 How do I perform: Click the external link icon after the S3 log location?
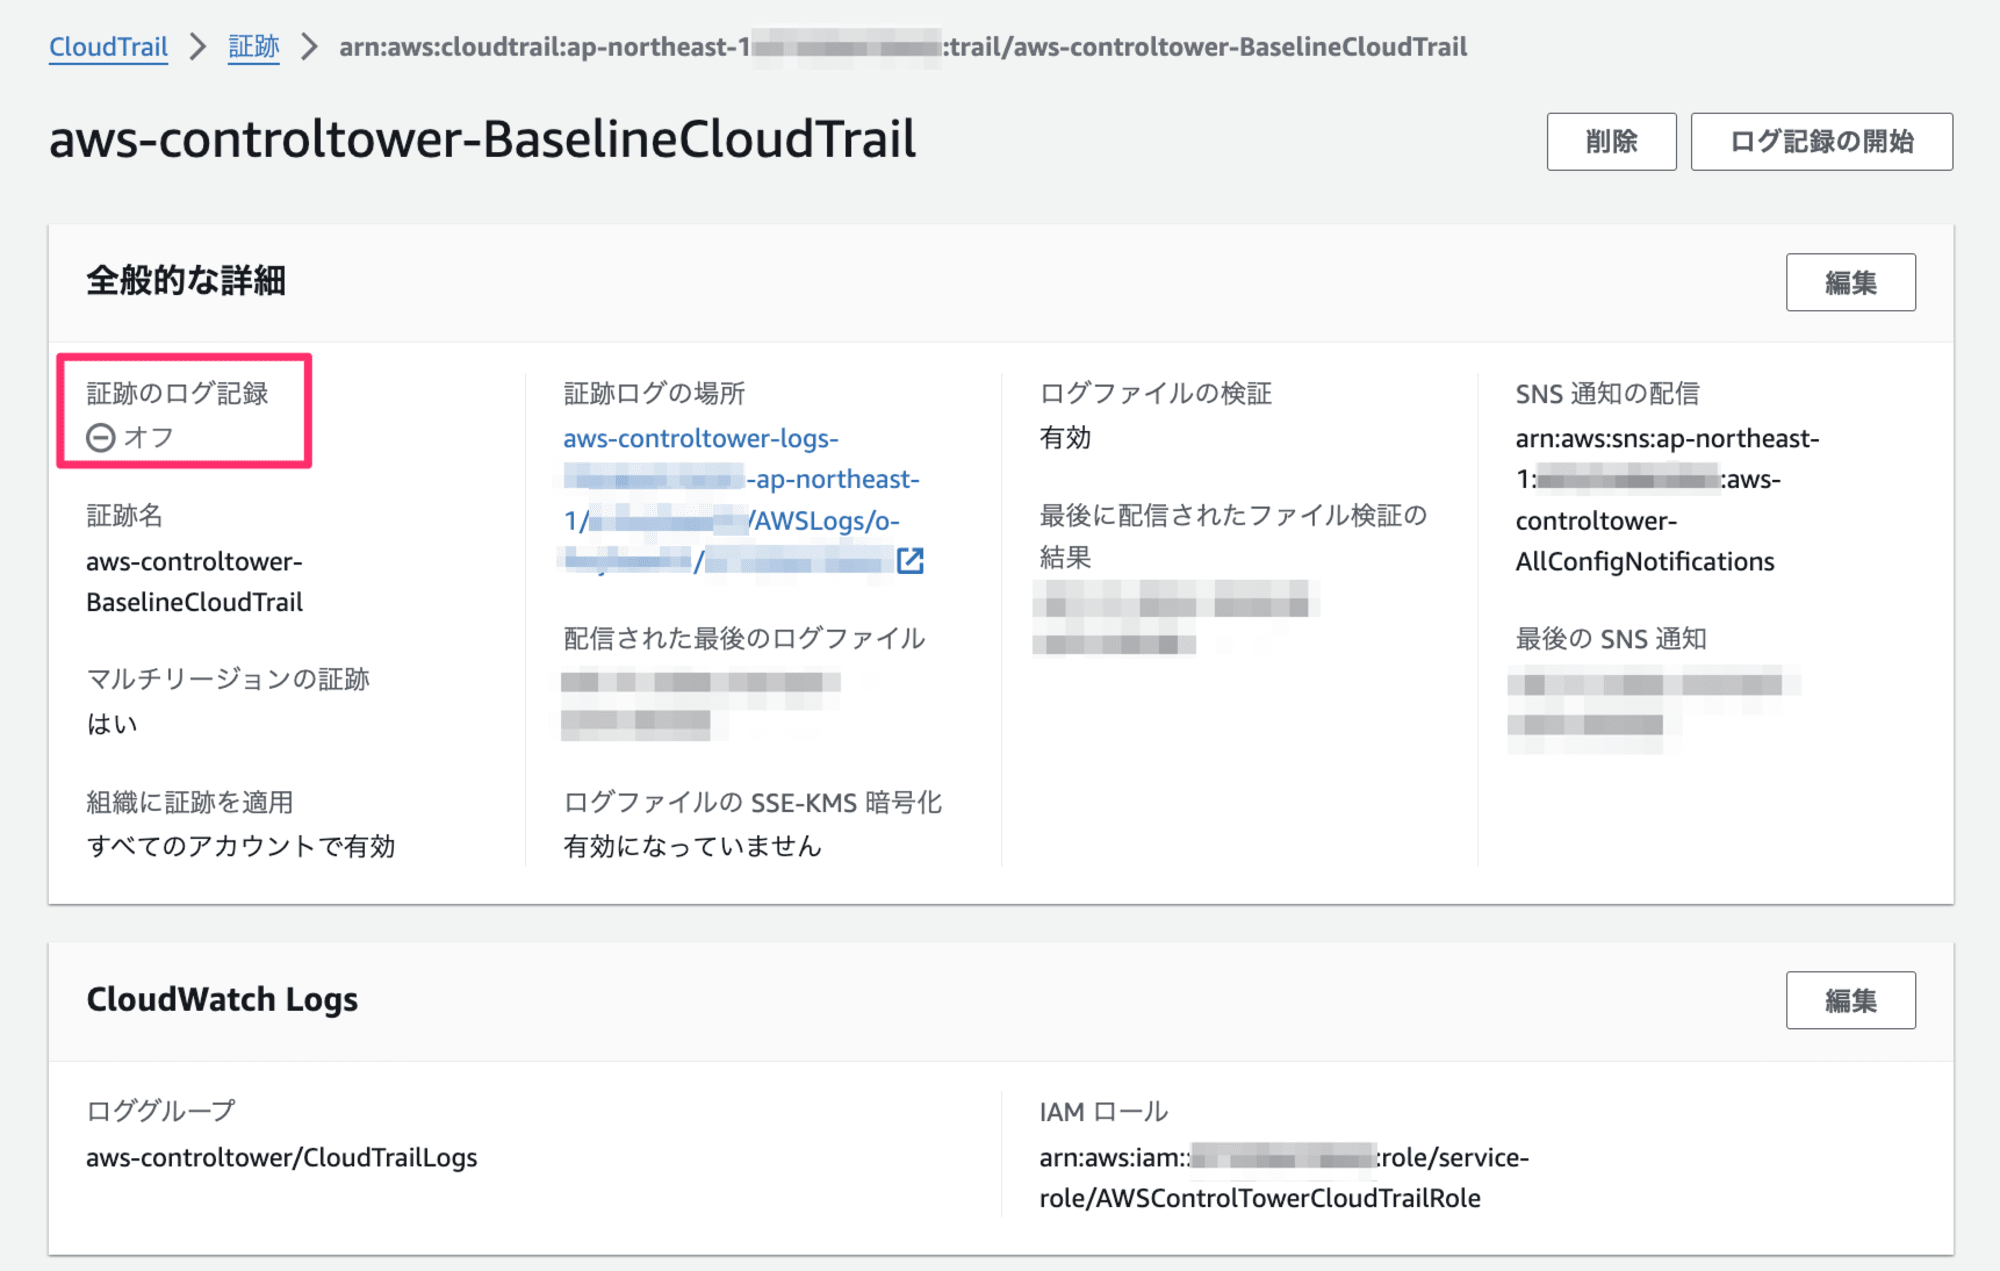910,561
